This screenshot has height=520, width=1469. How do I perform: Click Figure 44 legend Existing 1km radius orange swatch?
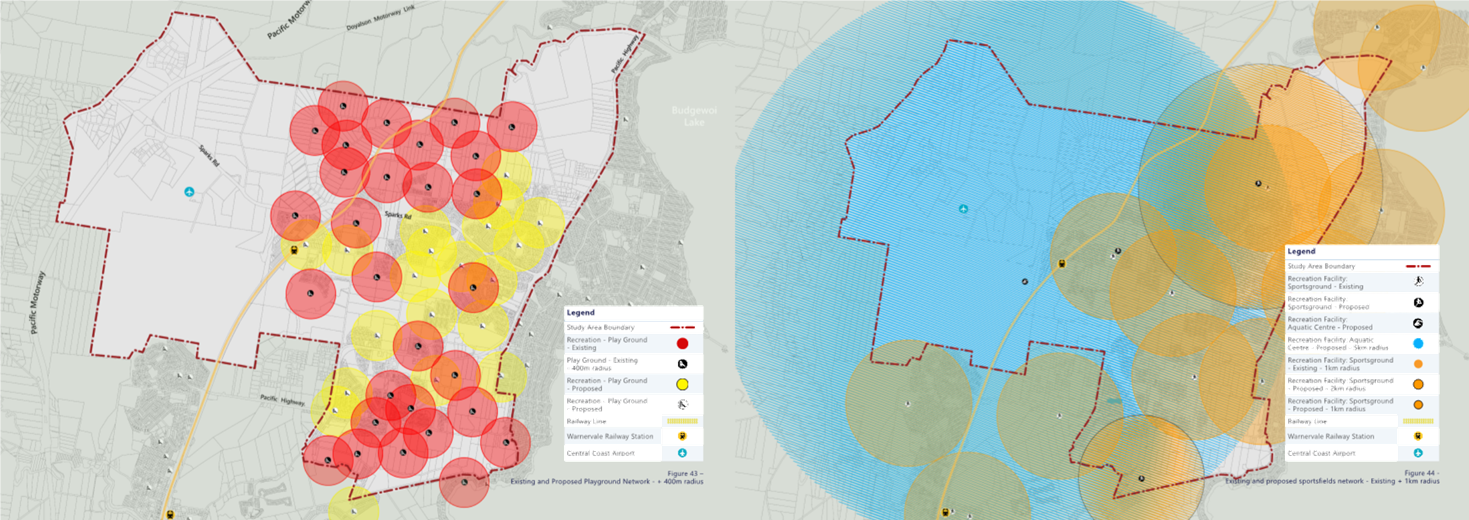coord(1418,364)
